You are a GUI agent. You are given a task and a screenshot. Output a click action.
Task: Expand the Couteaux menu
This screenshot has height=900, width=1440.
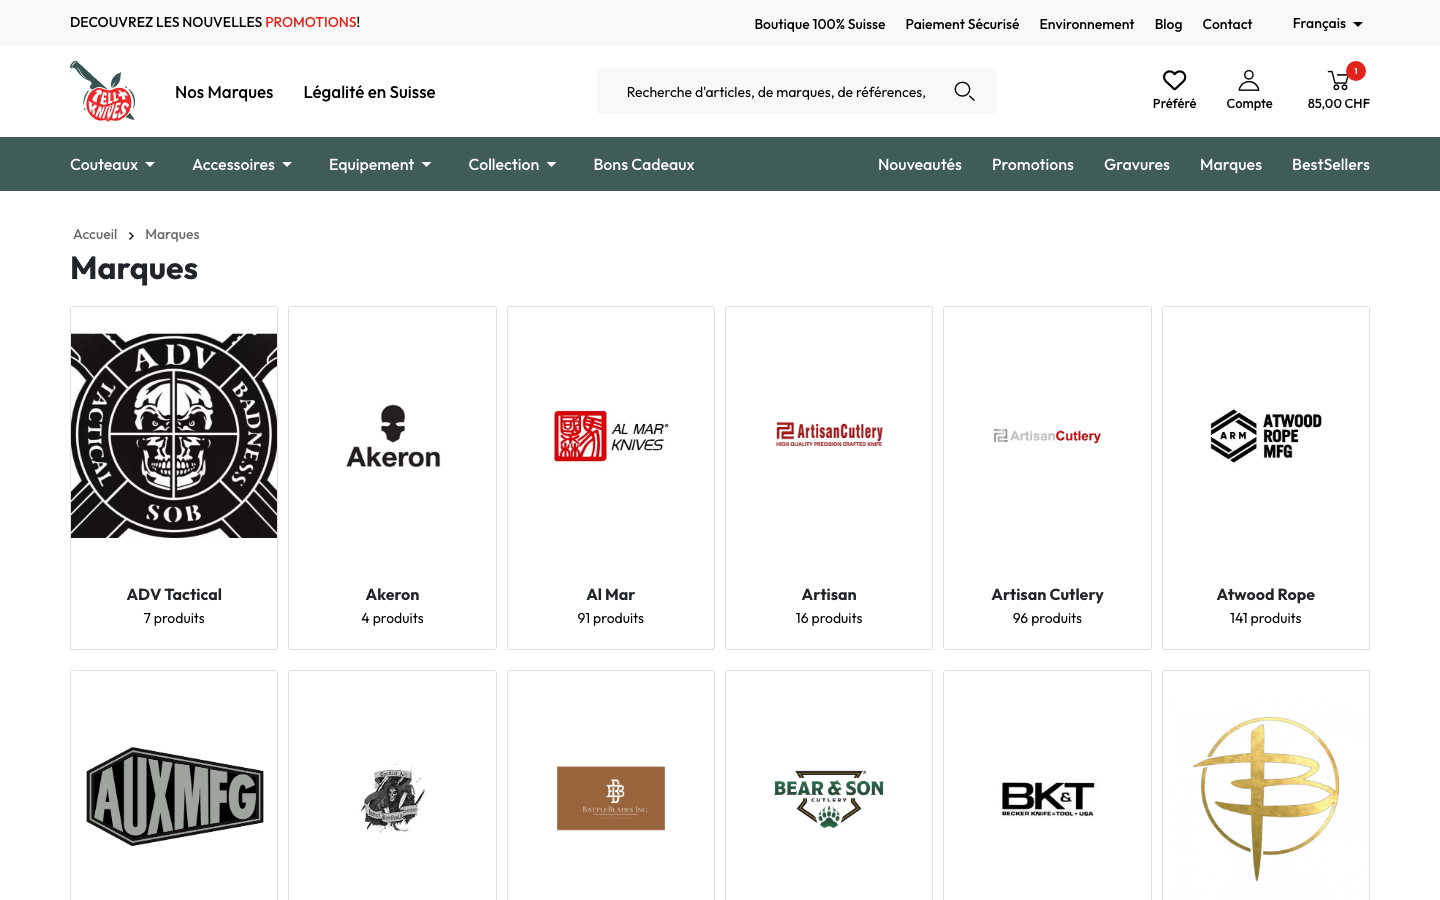[112, 164]
